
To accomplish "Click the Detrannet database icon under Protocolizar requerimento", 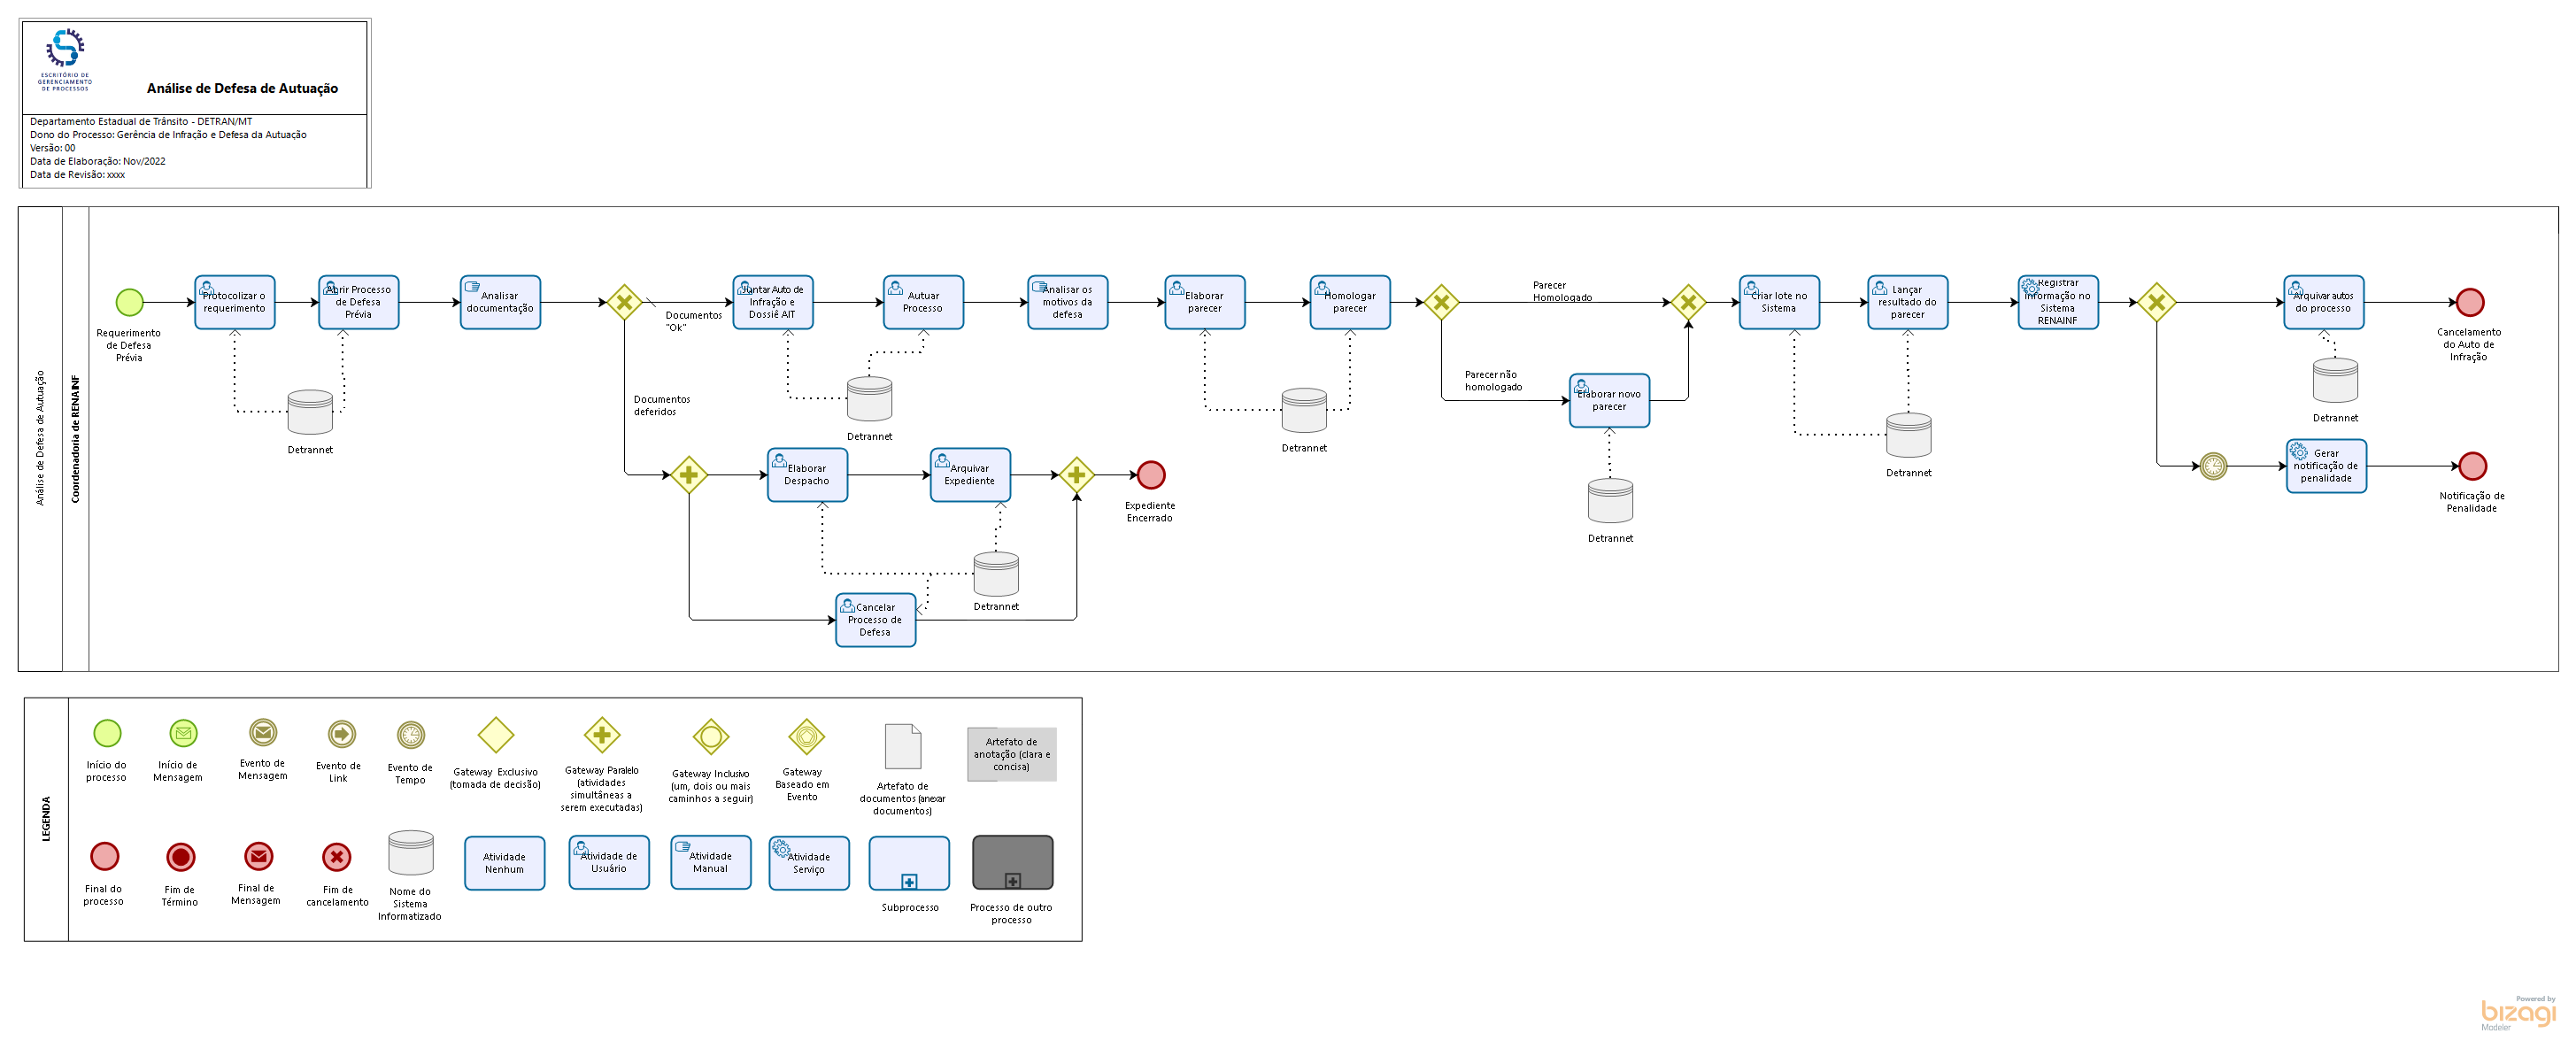I will 310,412.
